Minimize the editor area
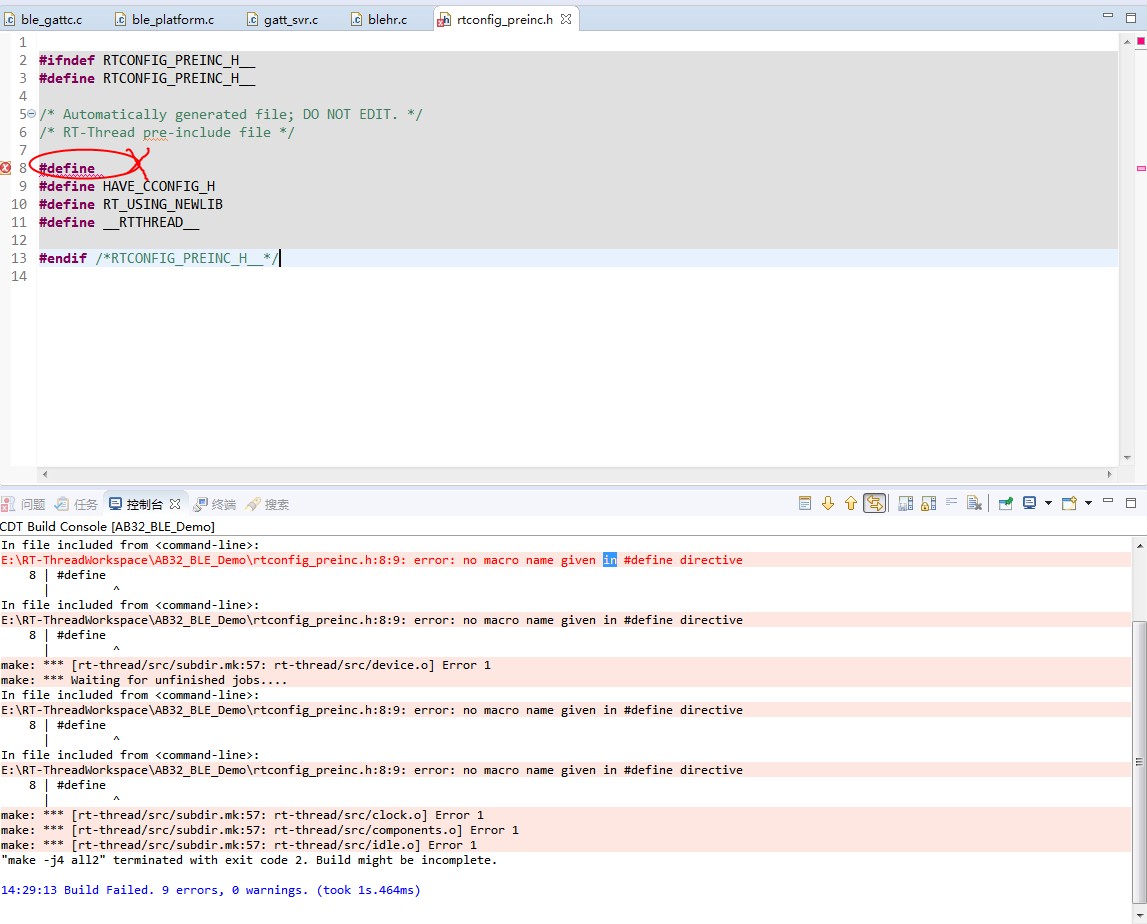1147x924 pixels. point(1108,16)
